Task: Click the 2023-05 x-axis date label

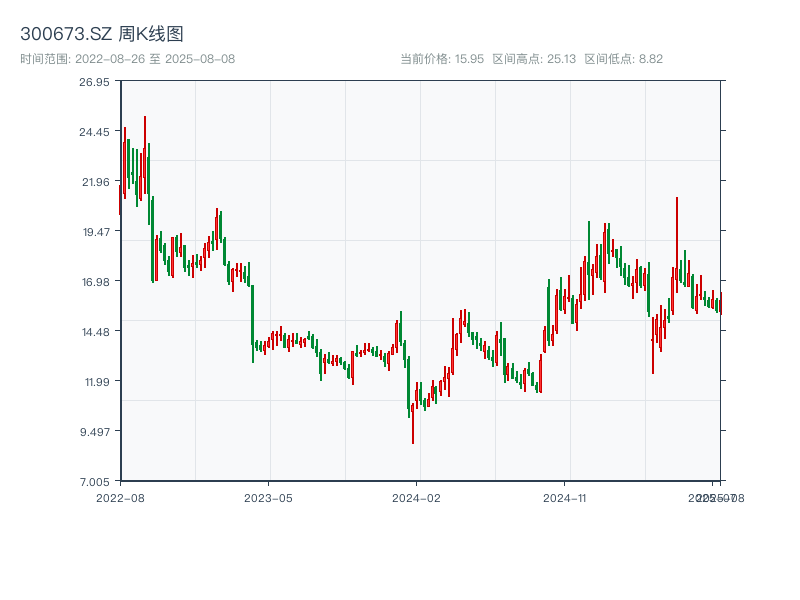Action: click(x=268, y=497)
